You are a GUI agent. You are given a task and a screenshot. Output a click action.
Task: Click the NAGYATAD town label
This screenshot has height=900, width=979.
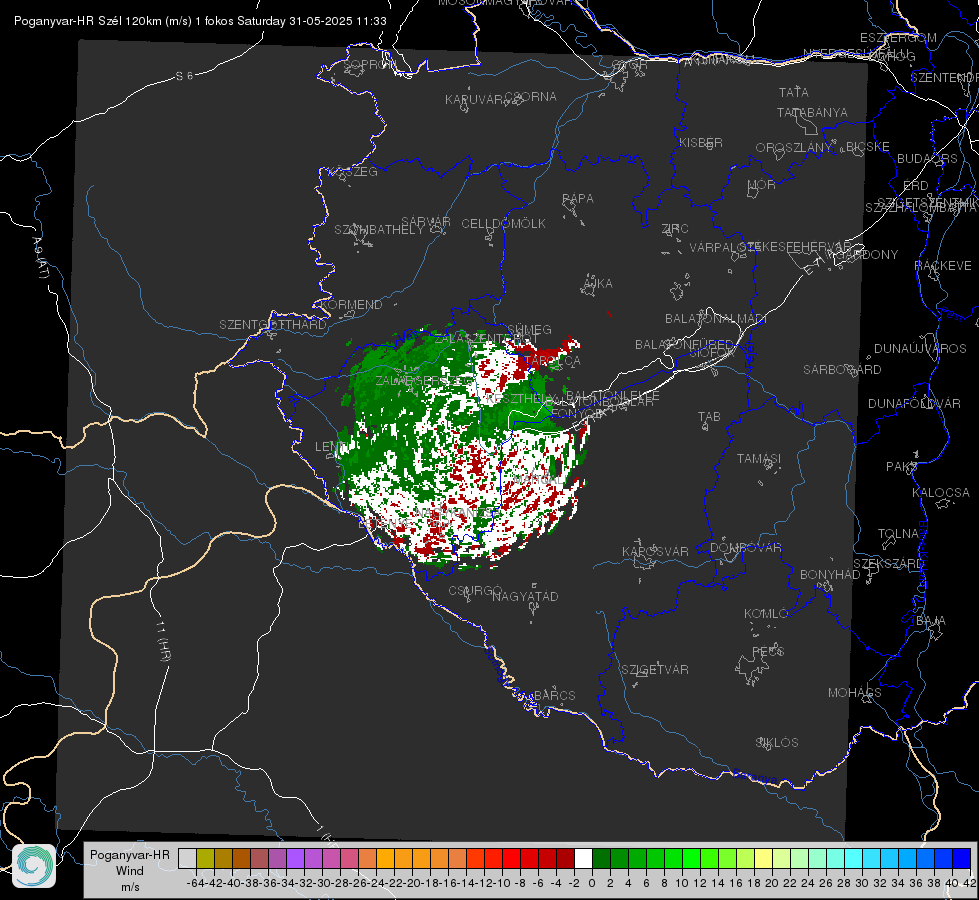tap(525, 596)
